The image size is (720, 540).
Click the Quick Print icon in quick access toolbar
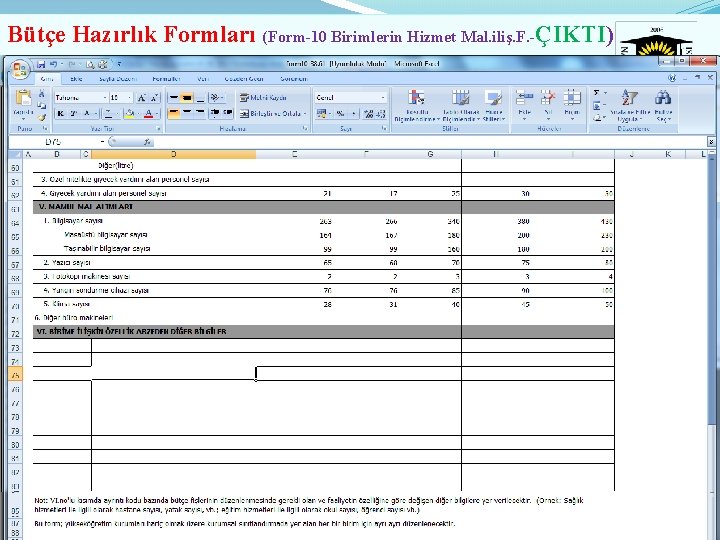(103, 64)
